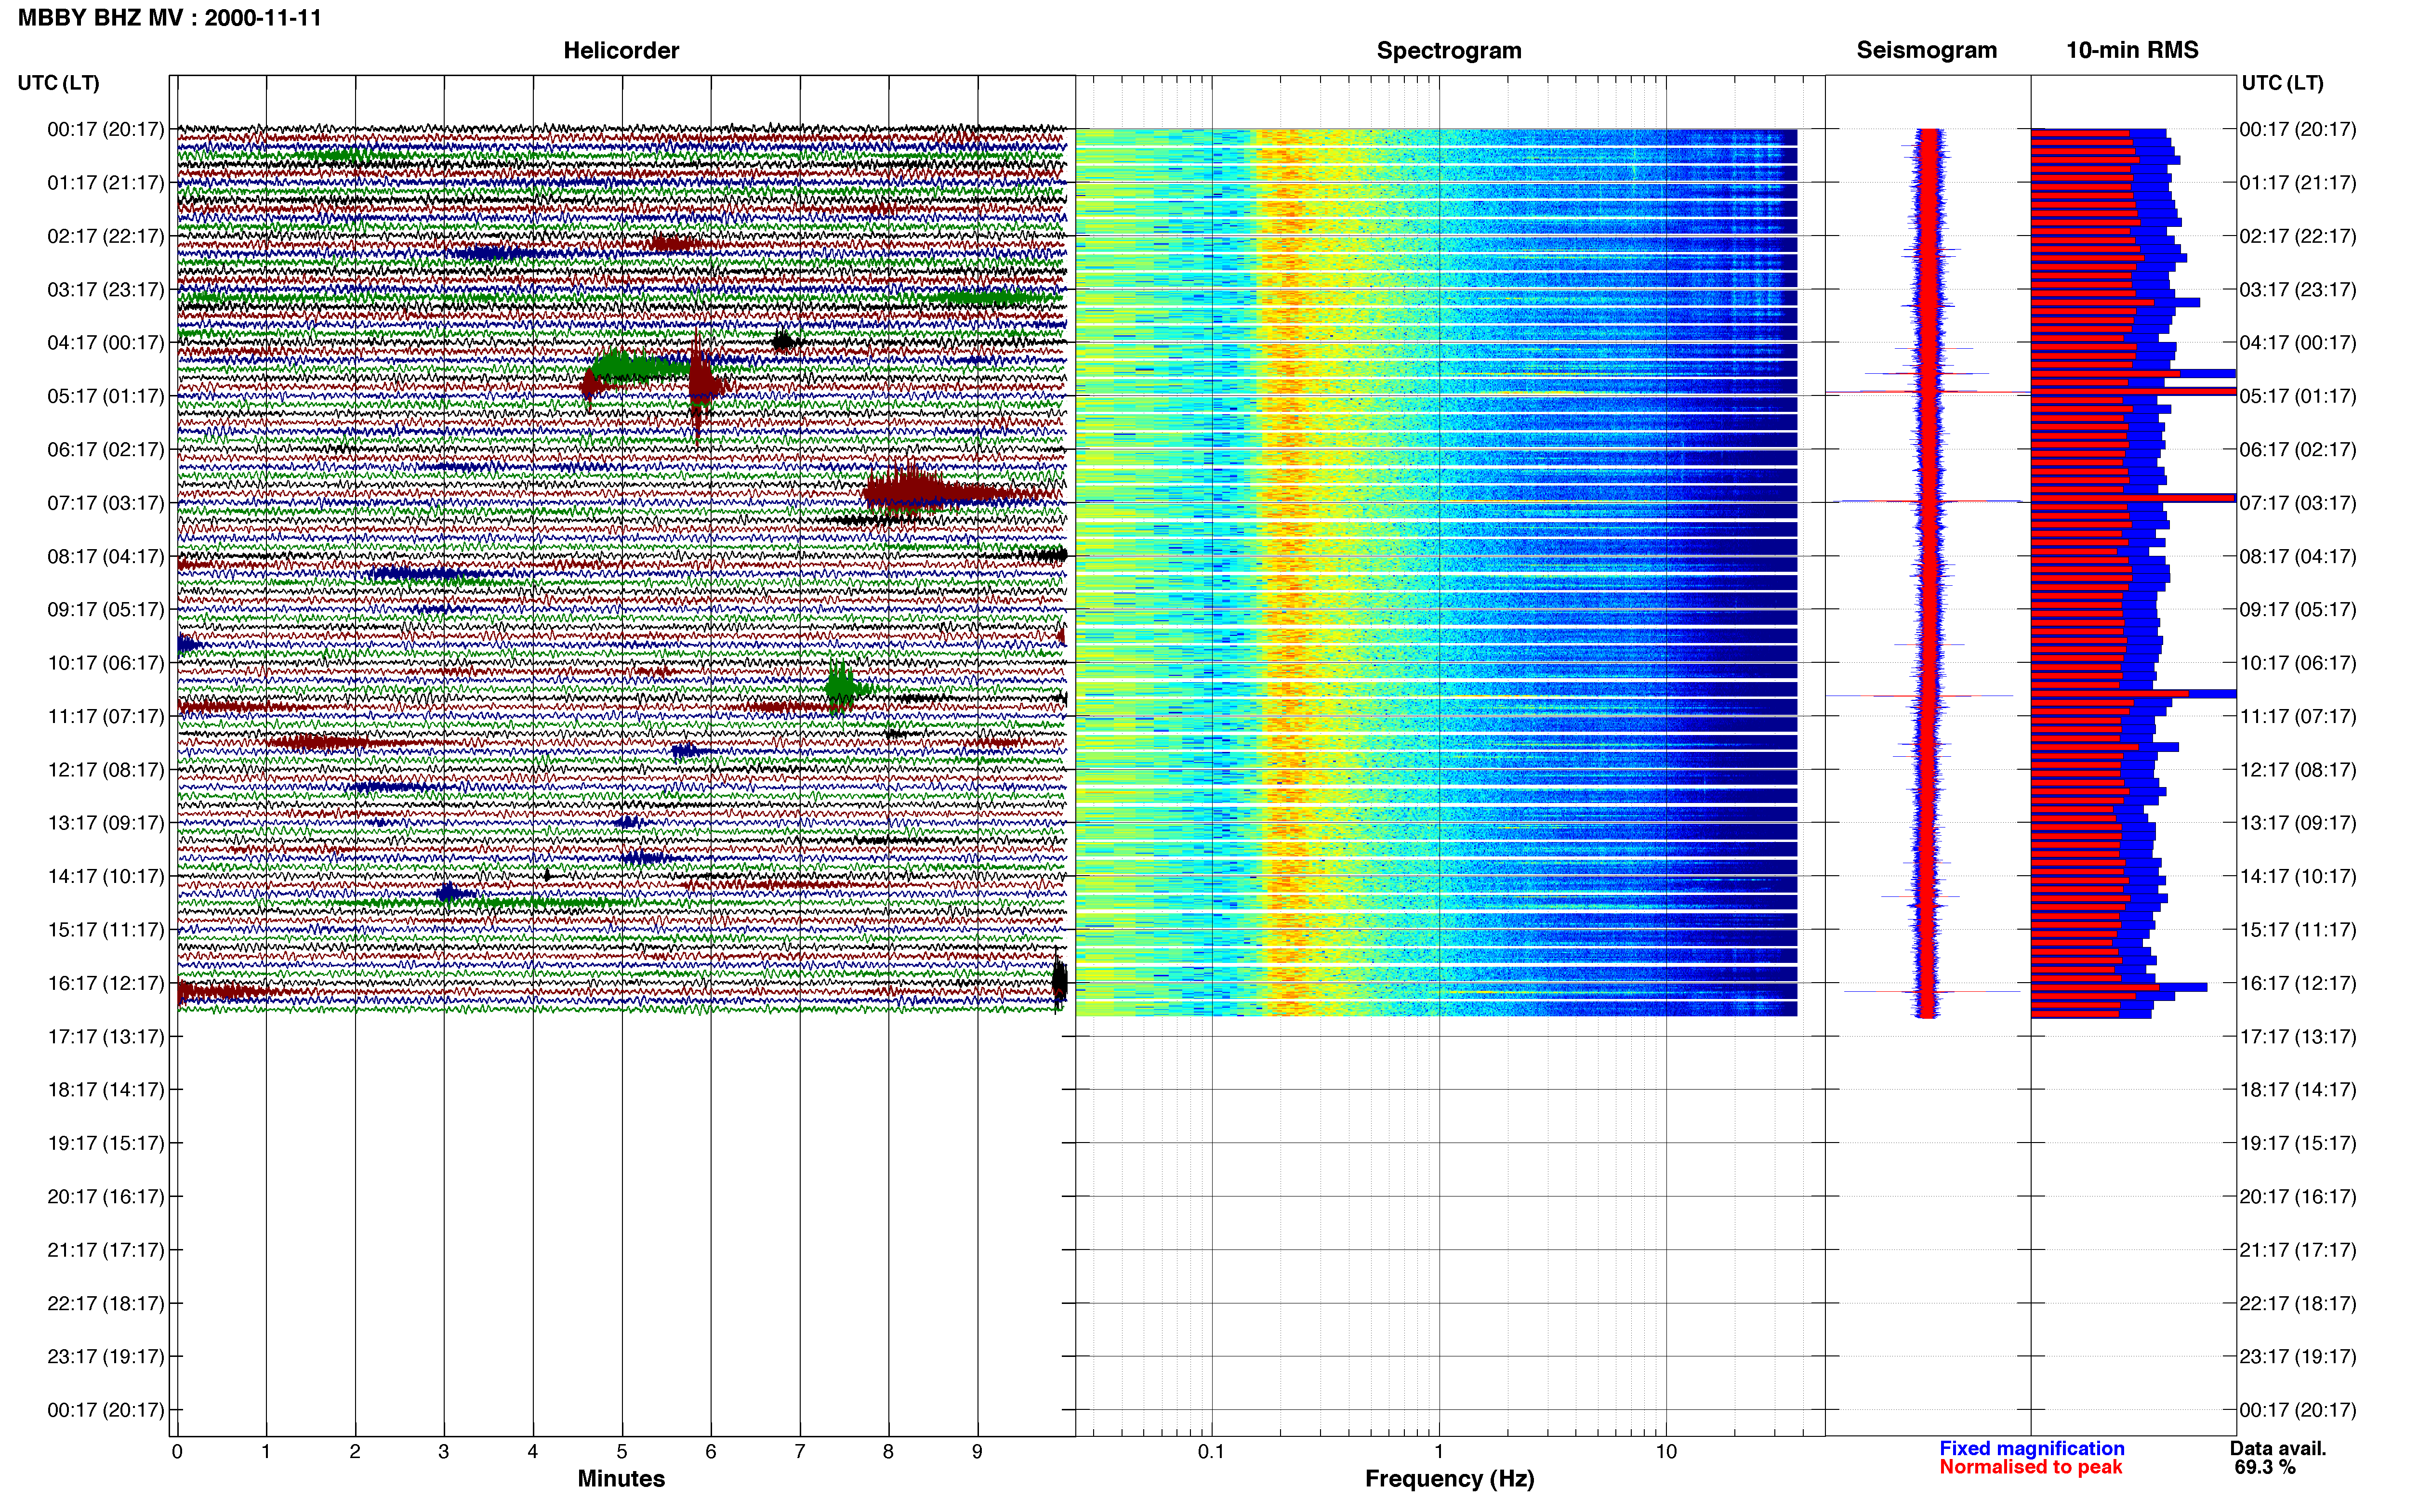The height and width of the screenshot is (1512, 2418).
Task: Click the left '16:17 (12:17)' time label
Action: click(106, 983)
